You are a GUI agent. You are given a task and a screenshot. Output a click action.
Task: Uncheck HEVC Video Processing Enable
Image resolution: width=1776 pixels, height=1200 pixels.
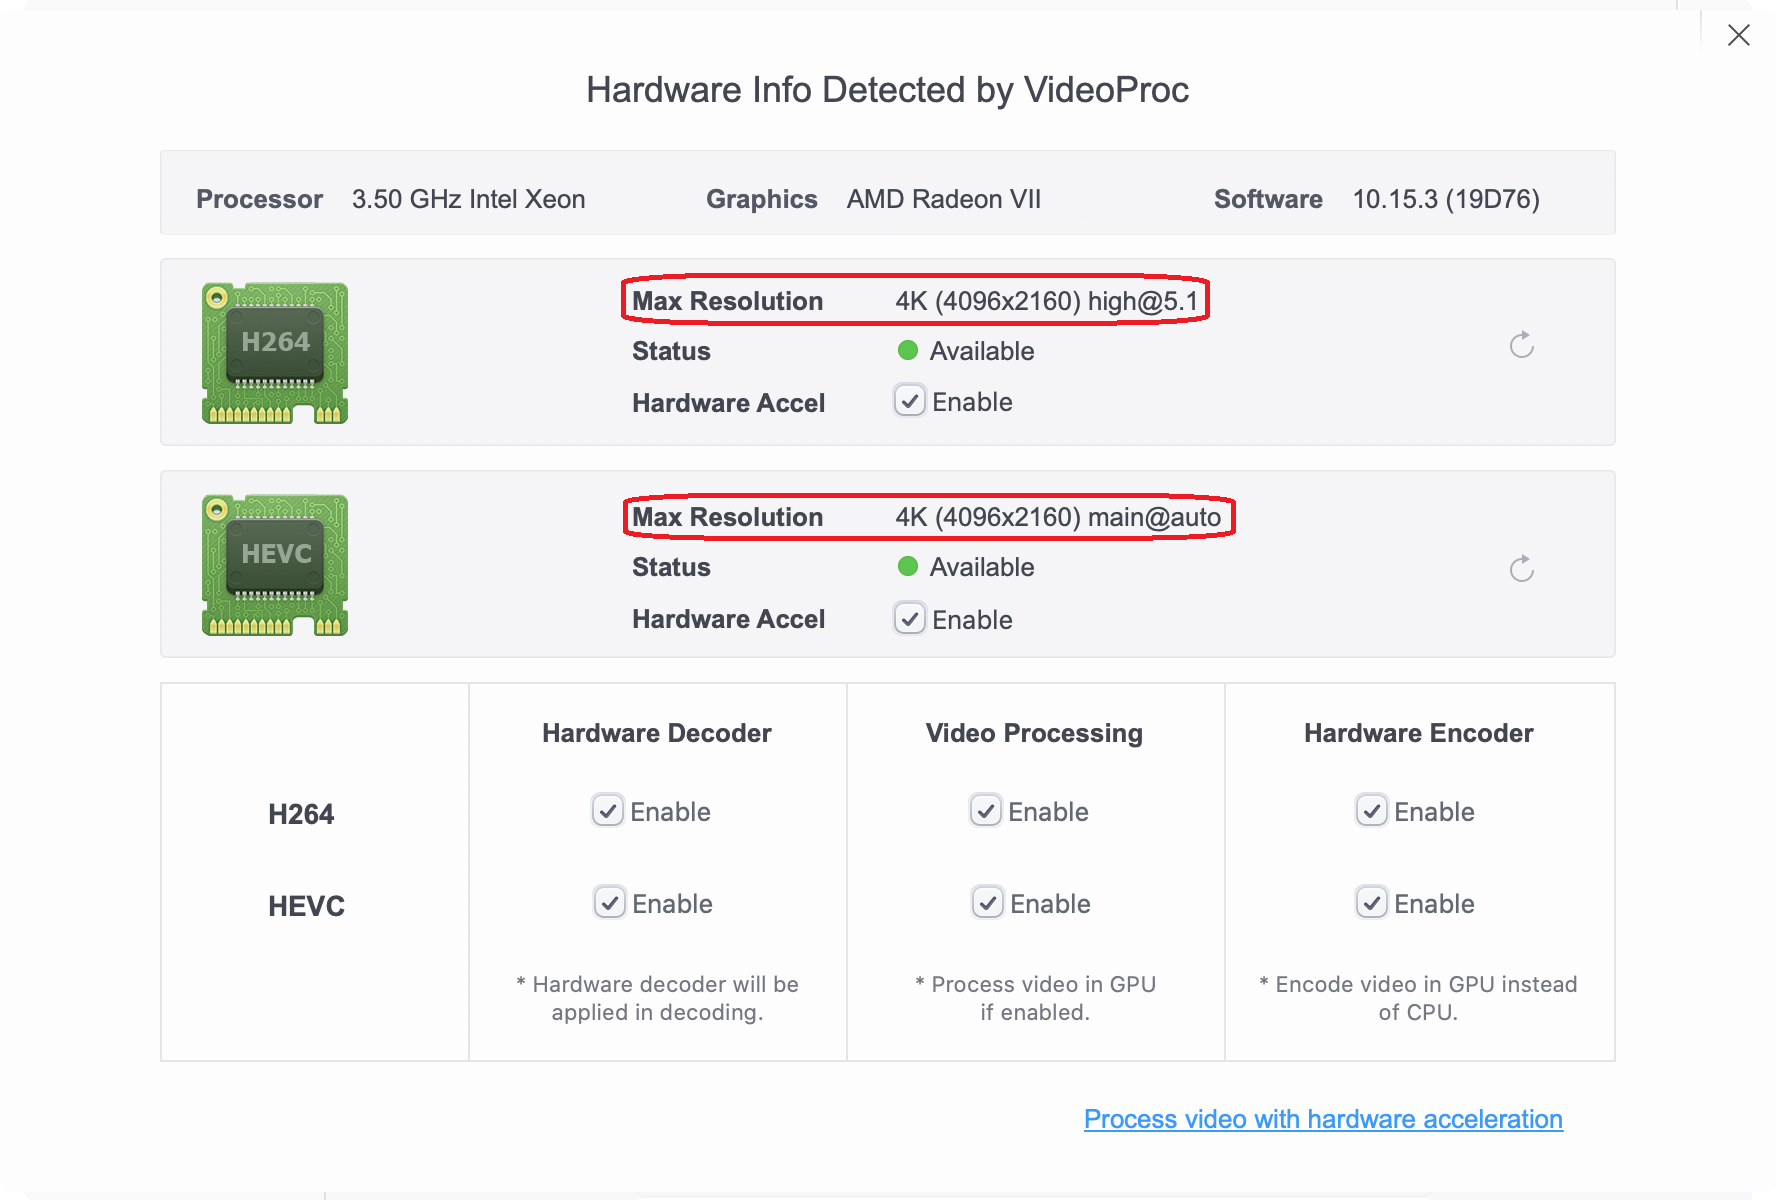pos(988,902)
